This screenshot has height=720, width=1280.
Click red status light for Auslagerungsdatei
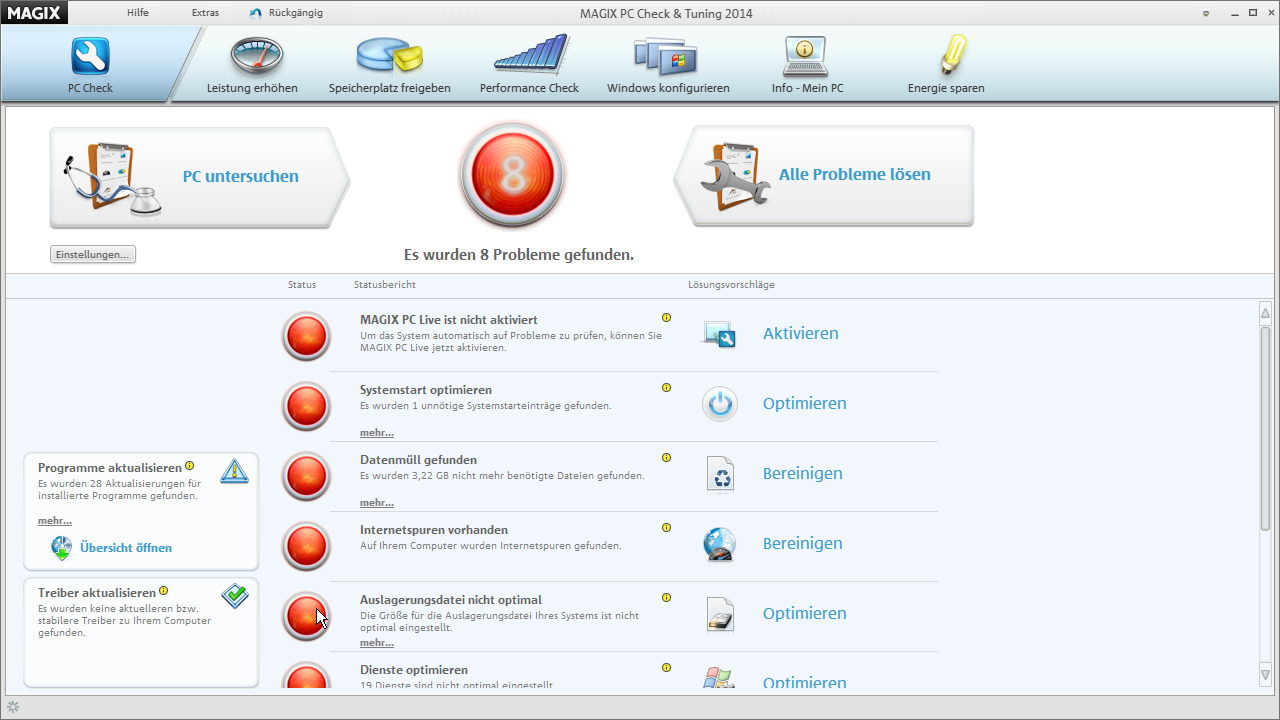306,616
